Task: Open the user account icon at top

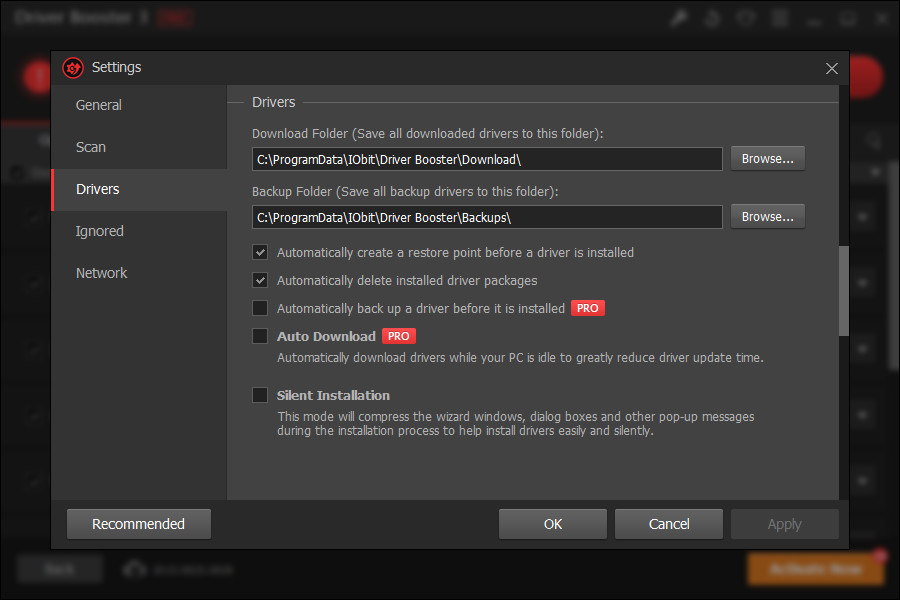Action: pyautogui.click(x=712, y=17)
